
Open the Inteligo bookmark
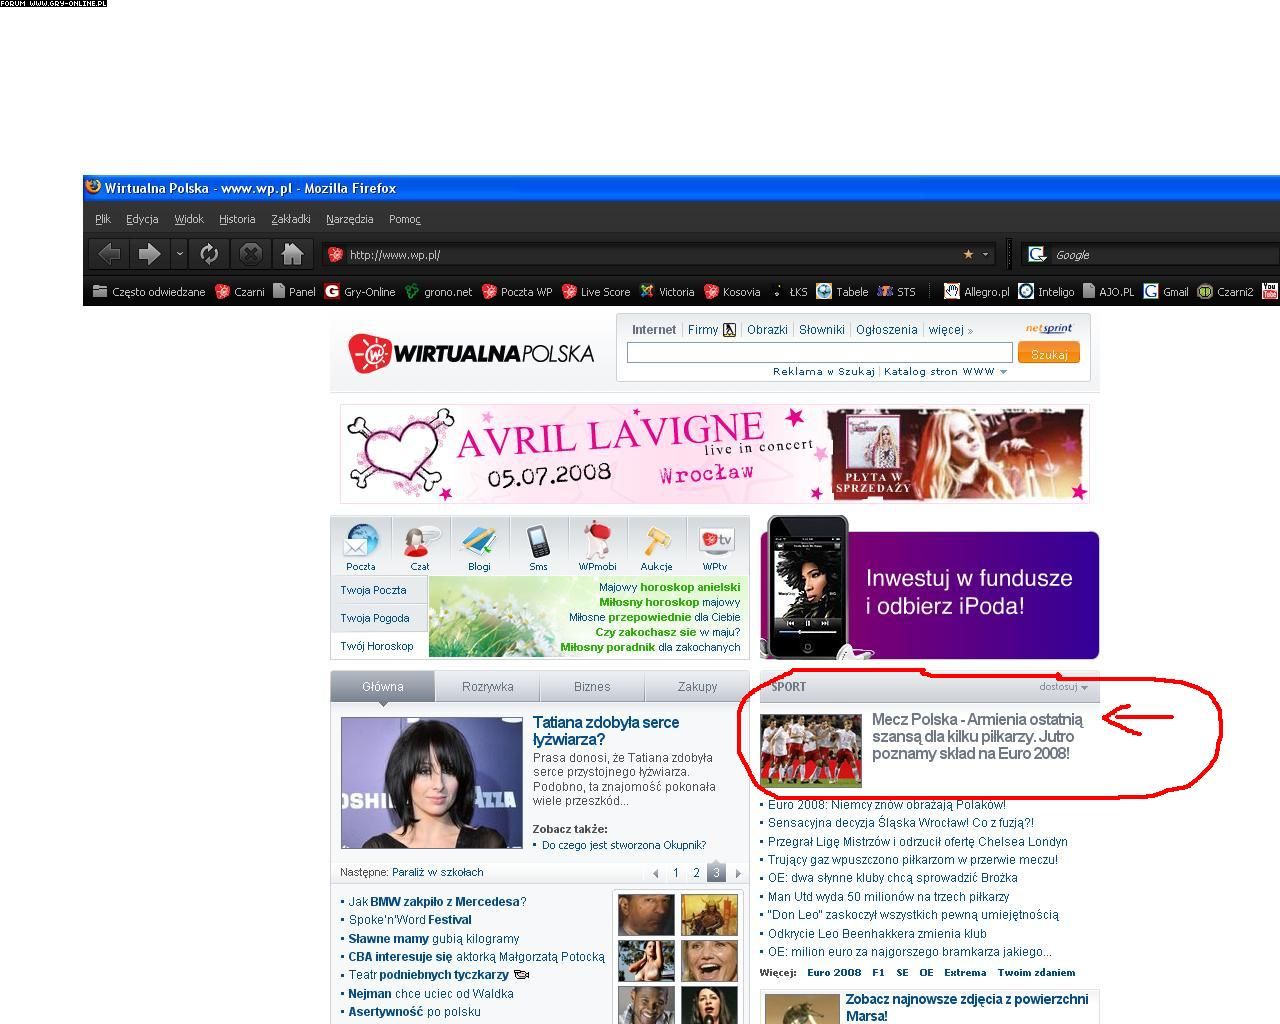coord(1047,292)
